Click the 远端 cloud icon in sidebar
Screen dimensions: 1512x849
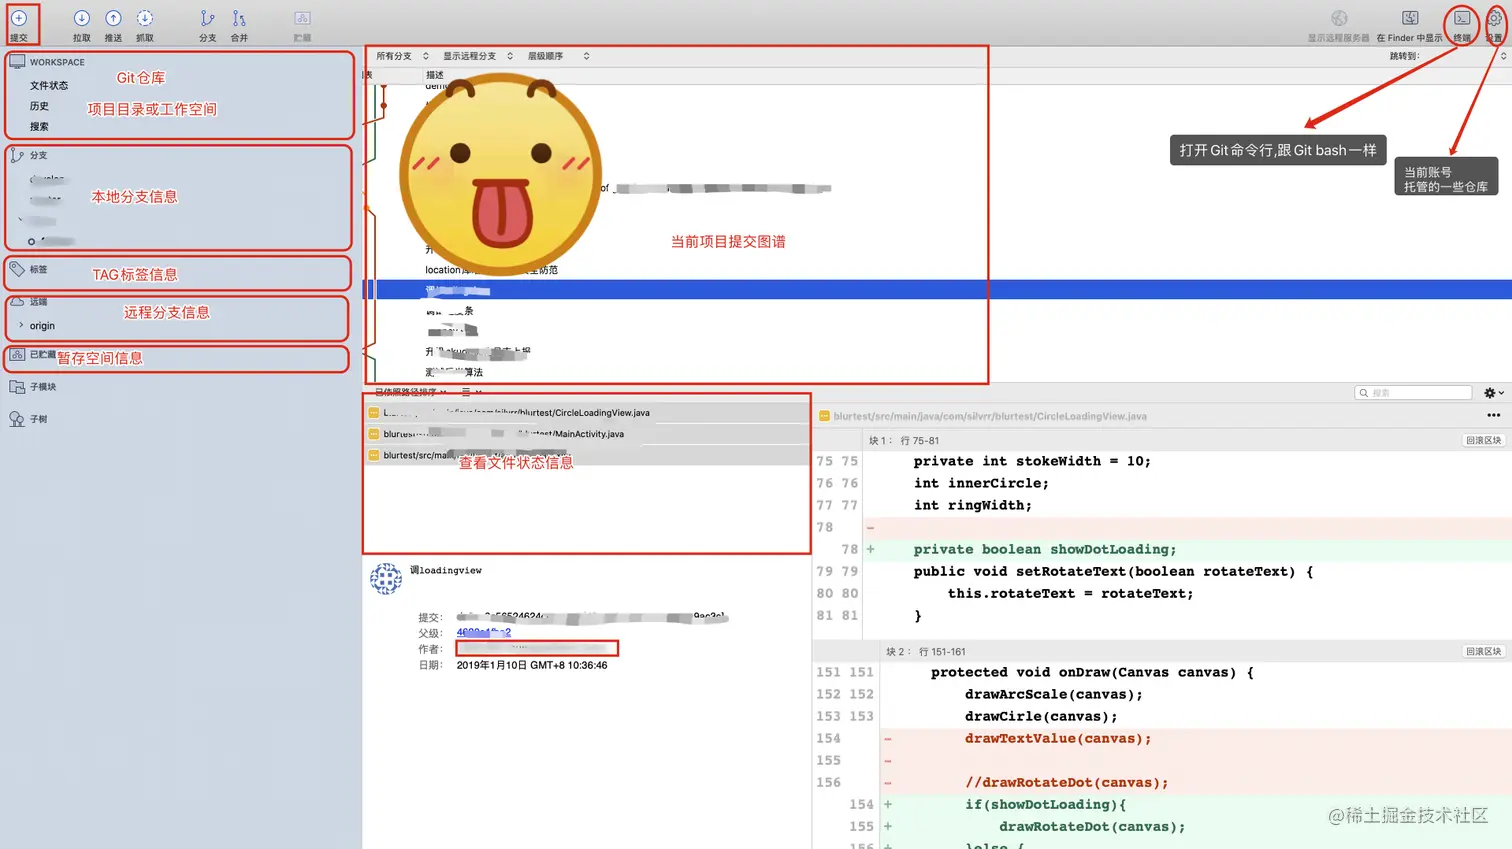(17, 301)
